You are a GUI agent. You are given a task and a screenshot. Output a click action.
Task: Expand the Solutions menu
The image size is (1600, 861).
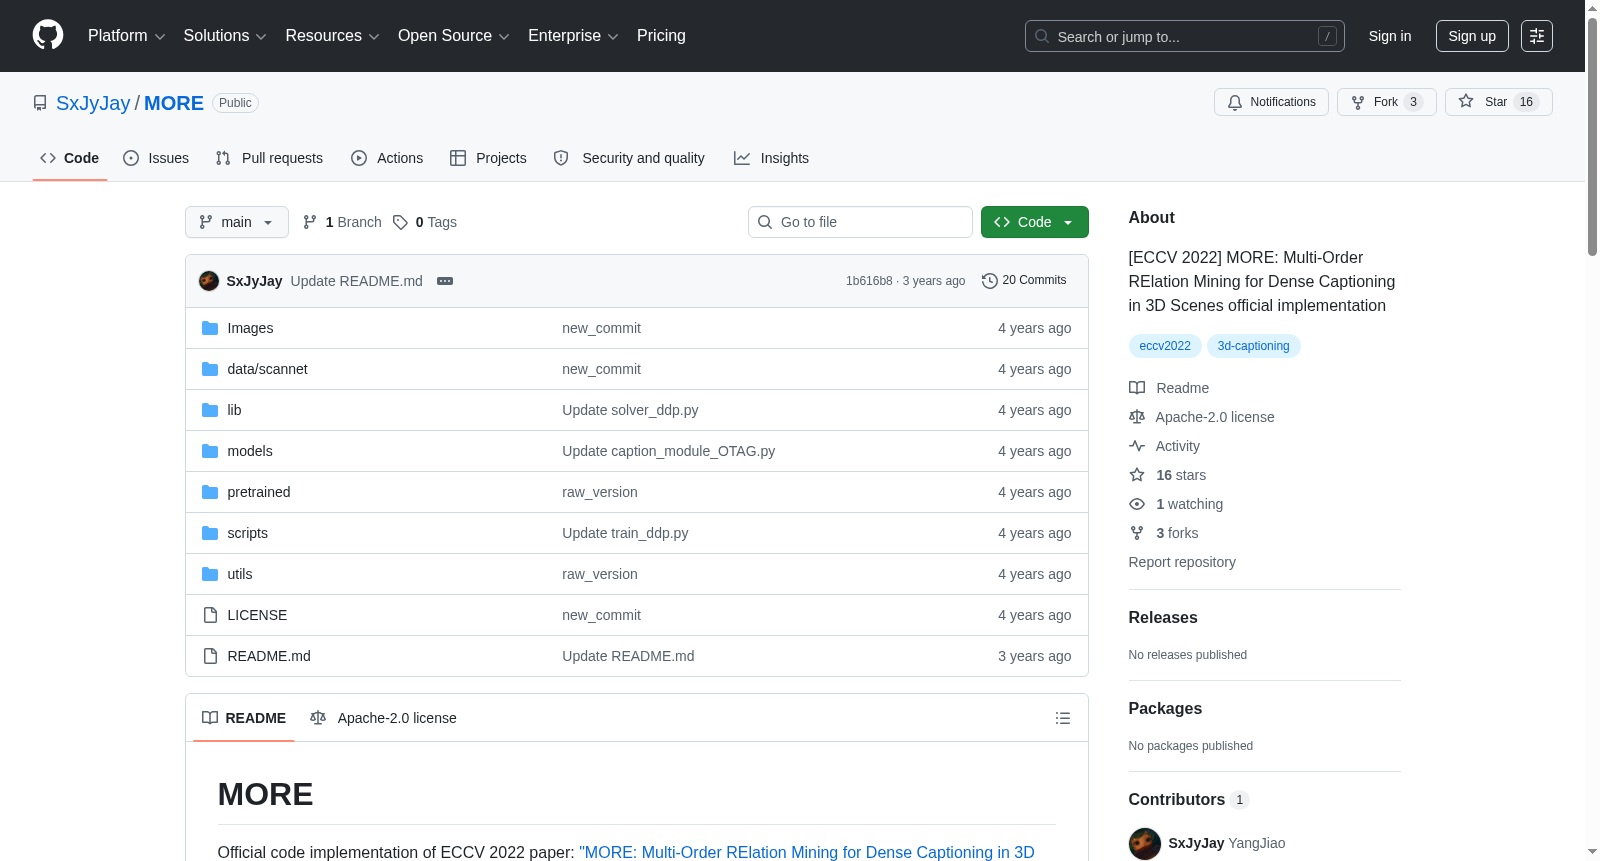[x=225, y=36]
